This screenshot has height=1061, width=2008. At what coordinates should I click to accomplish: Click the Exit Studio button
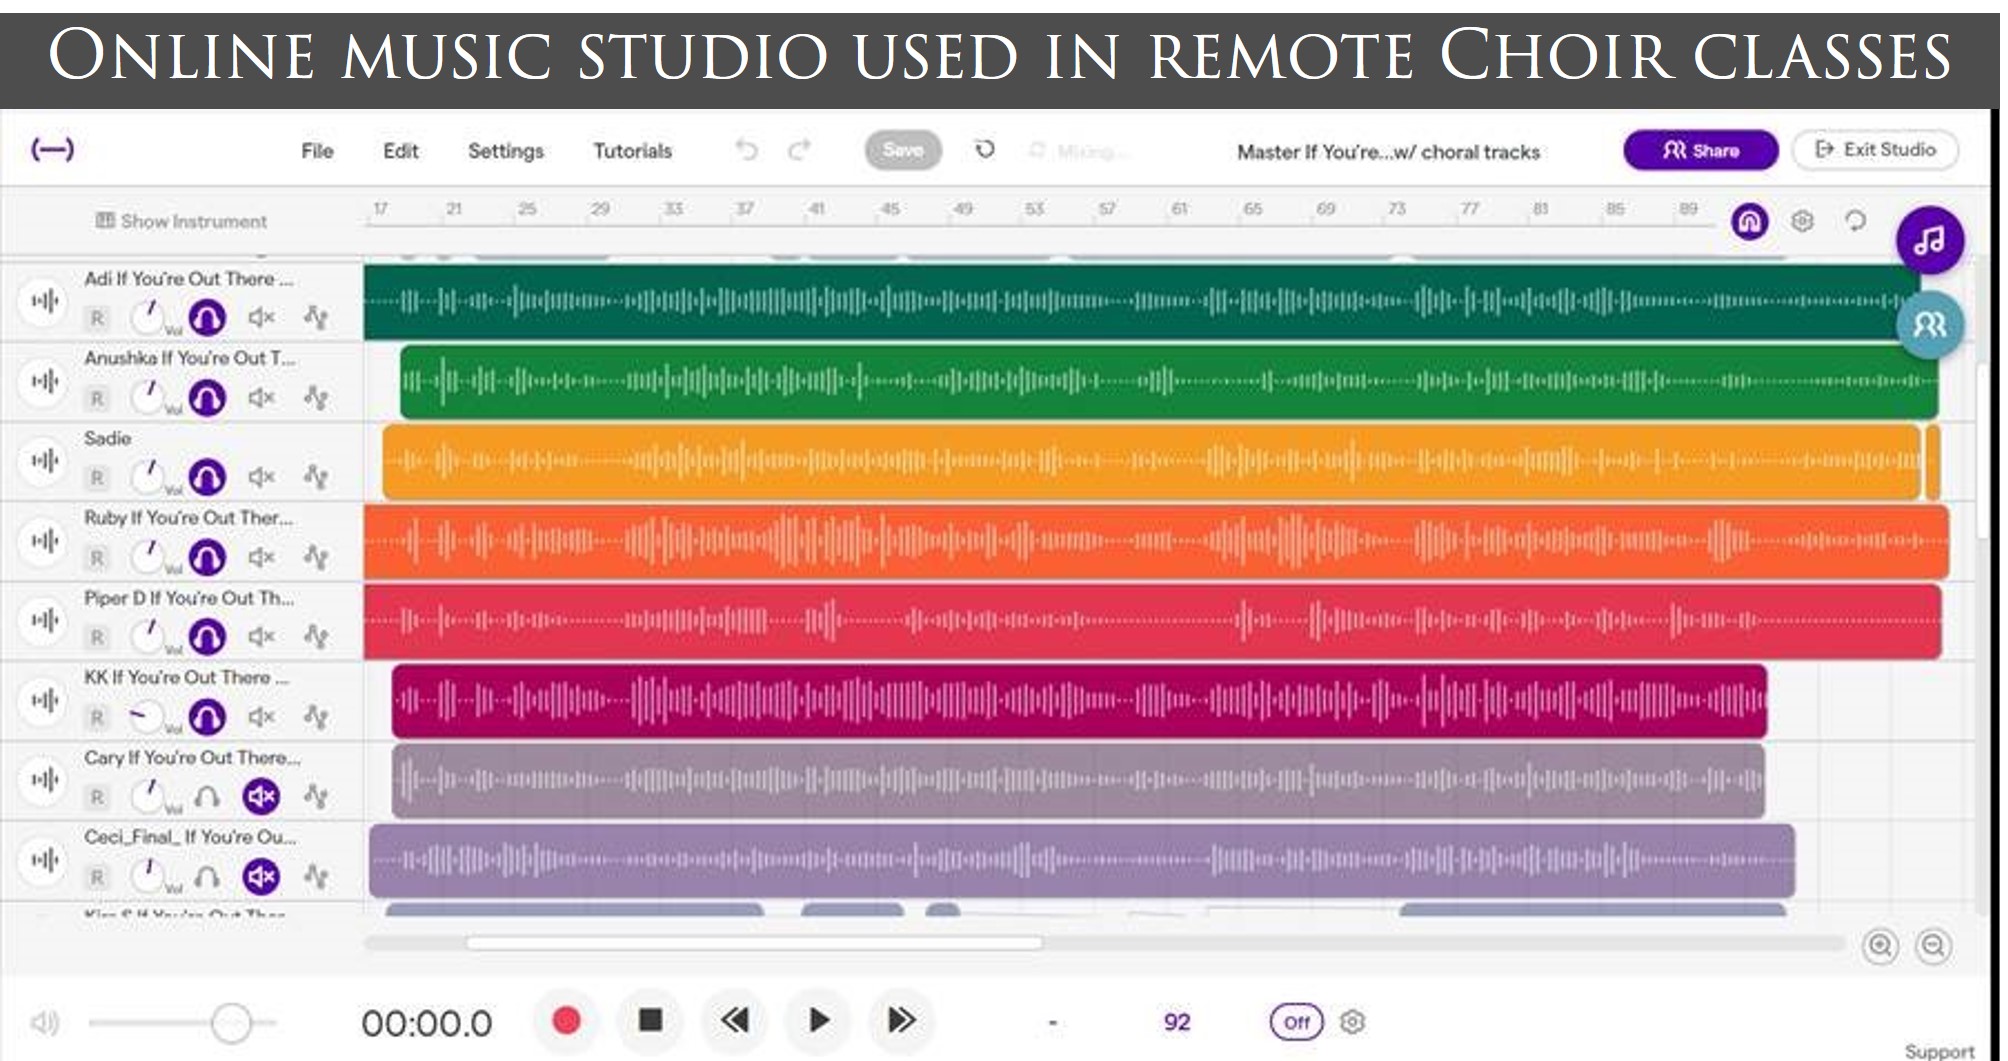tap(1875, 150)
